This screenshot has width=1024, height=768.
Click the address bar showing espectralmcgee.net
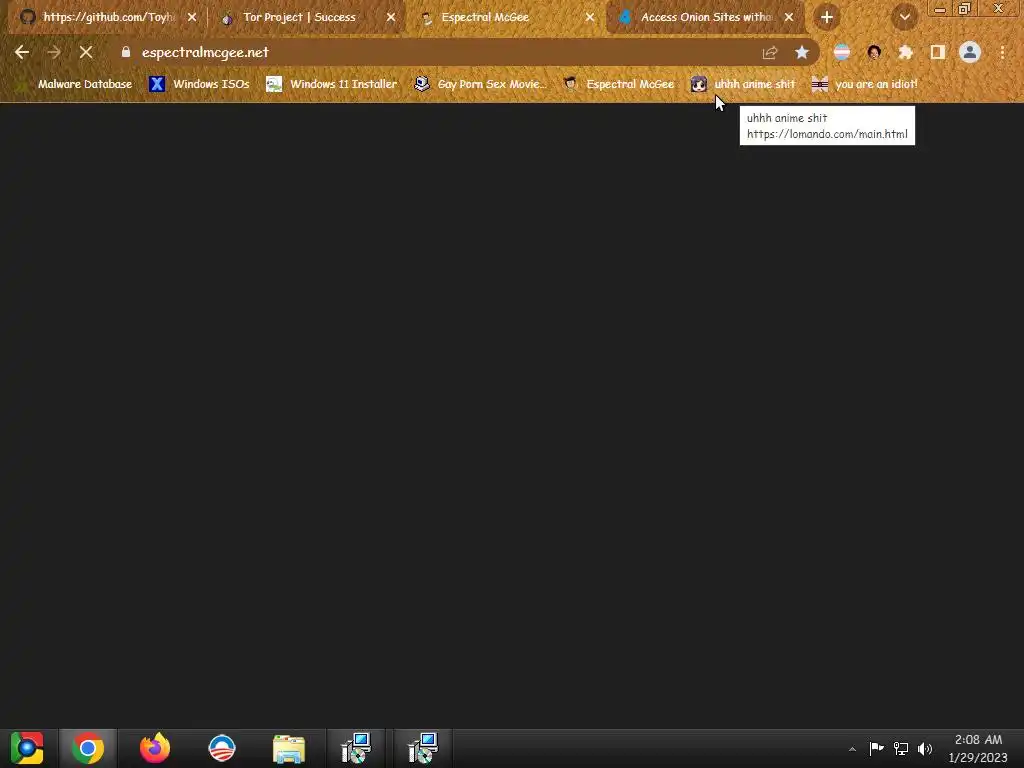[438, 52]
